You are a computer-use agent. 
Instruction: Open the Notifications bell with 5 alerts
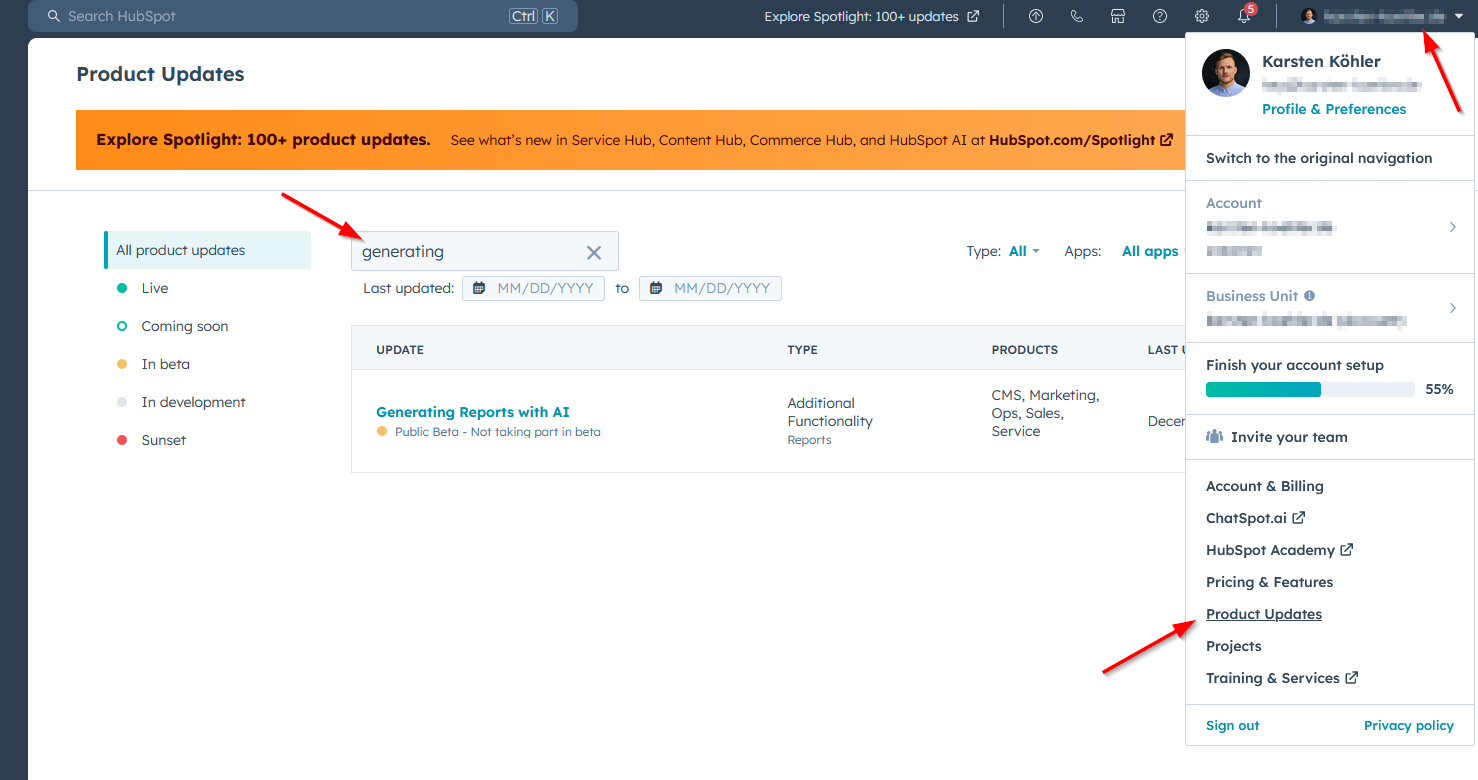point(1243,16)
